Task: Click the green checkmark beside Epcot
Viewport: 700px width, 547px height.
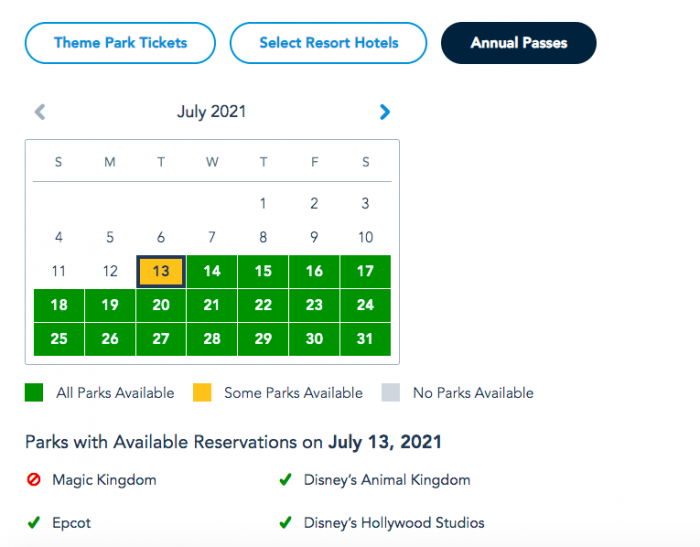Action: click(33, 523)
